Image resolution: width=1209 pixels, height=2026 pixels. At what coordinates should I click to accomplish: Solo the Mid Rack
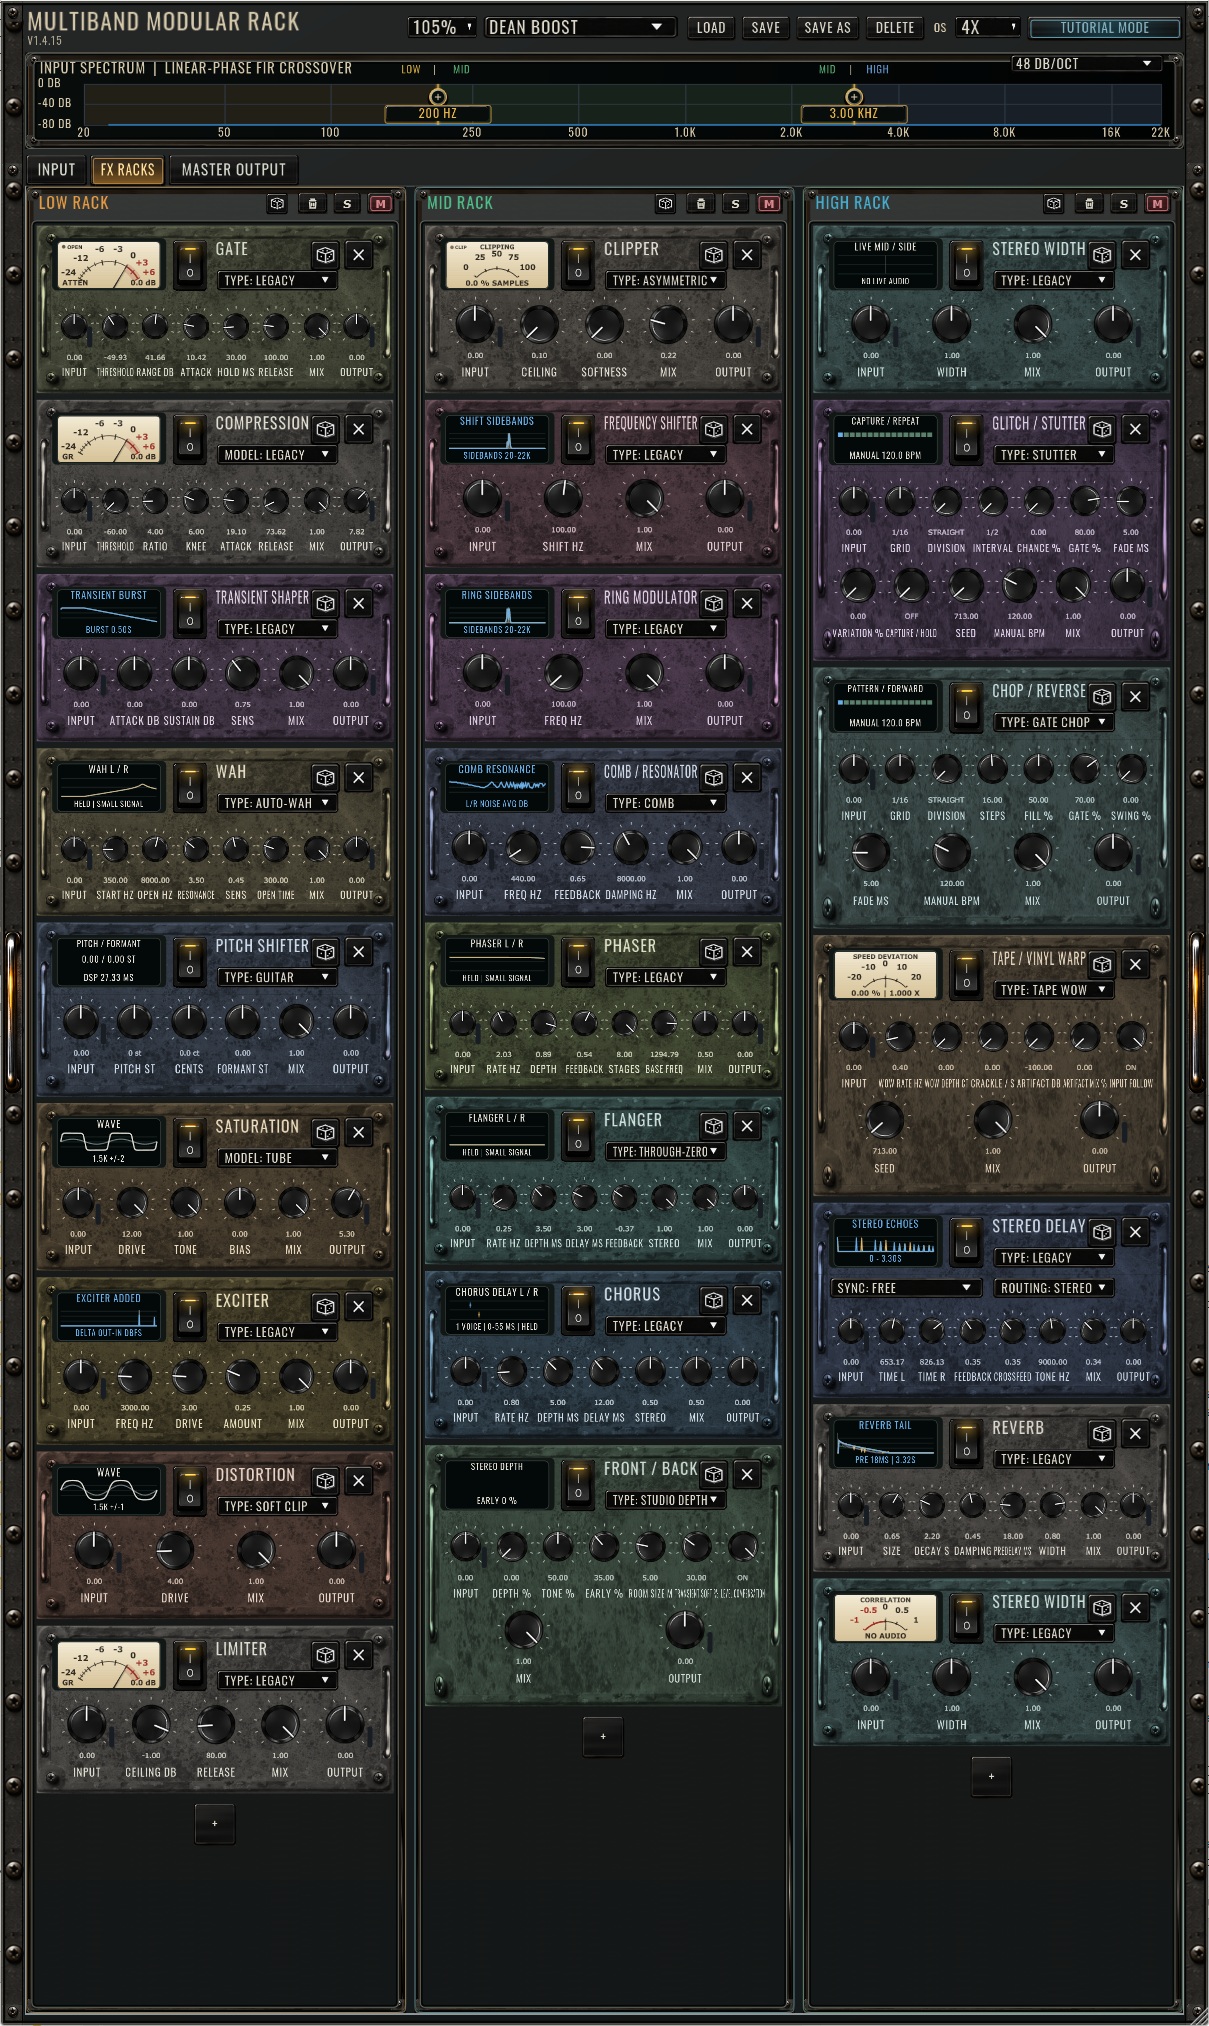point(735,203)
